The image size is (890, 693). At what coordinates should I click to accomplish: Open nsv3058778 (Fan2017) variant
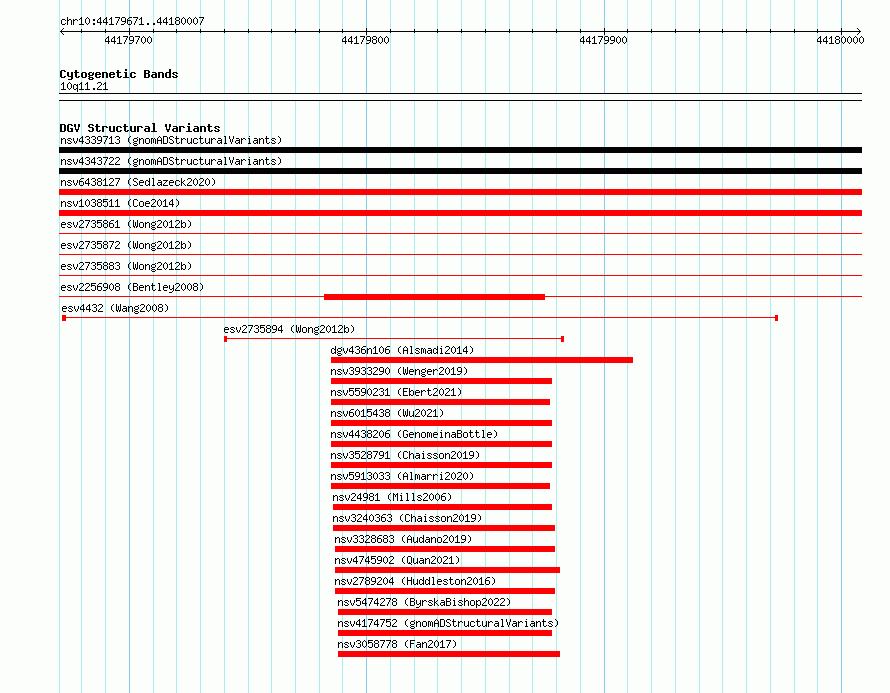[x=397, y=644]
